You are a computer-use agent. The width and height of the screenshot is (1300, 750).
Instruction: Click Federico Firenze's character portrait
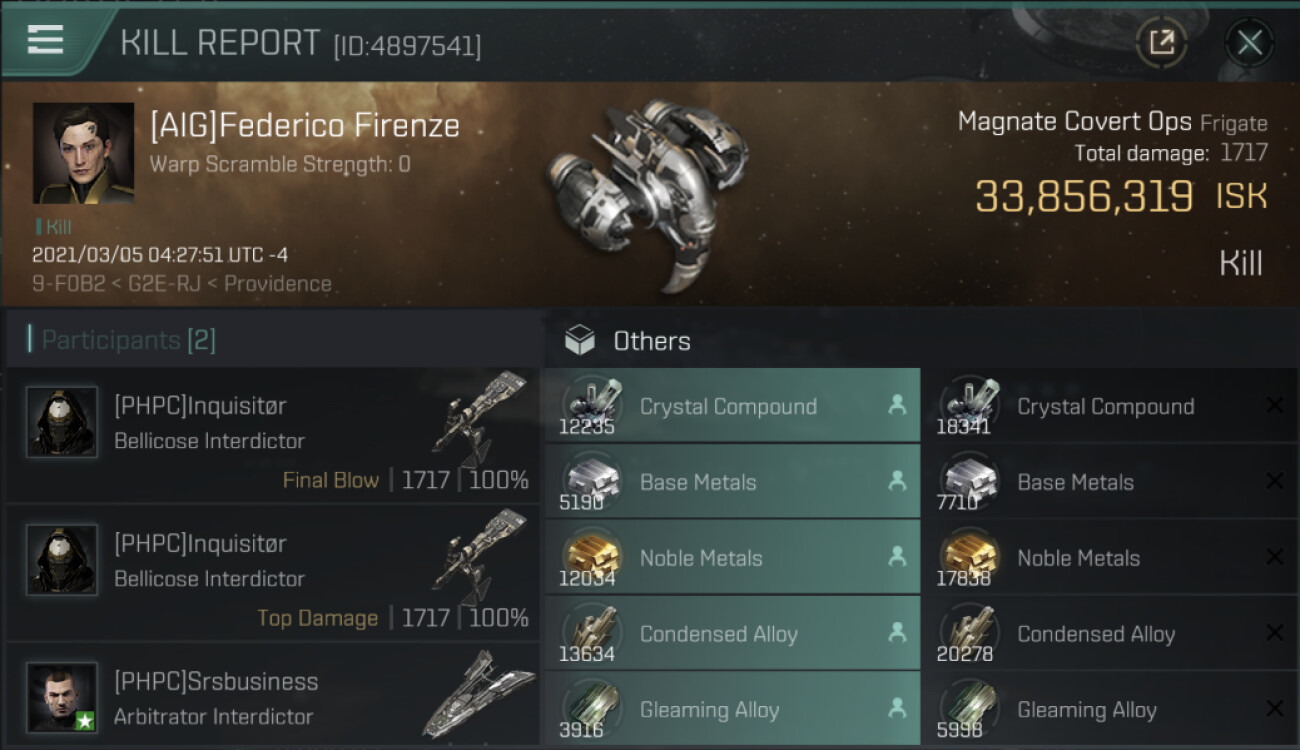pyautogui.click(x=83, y=152)
